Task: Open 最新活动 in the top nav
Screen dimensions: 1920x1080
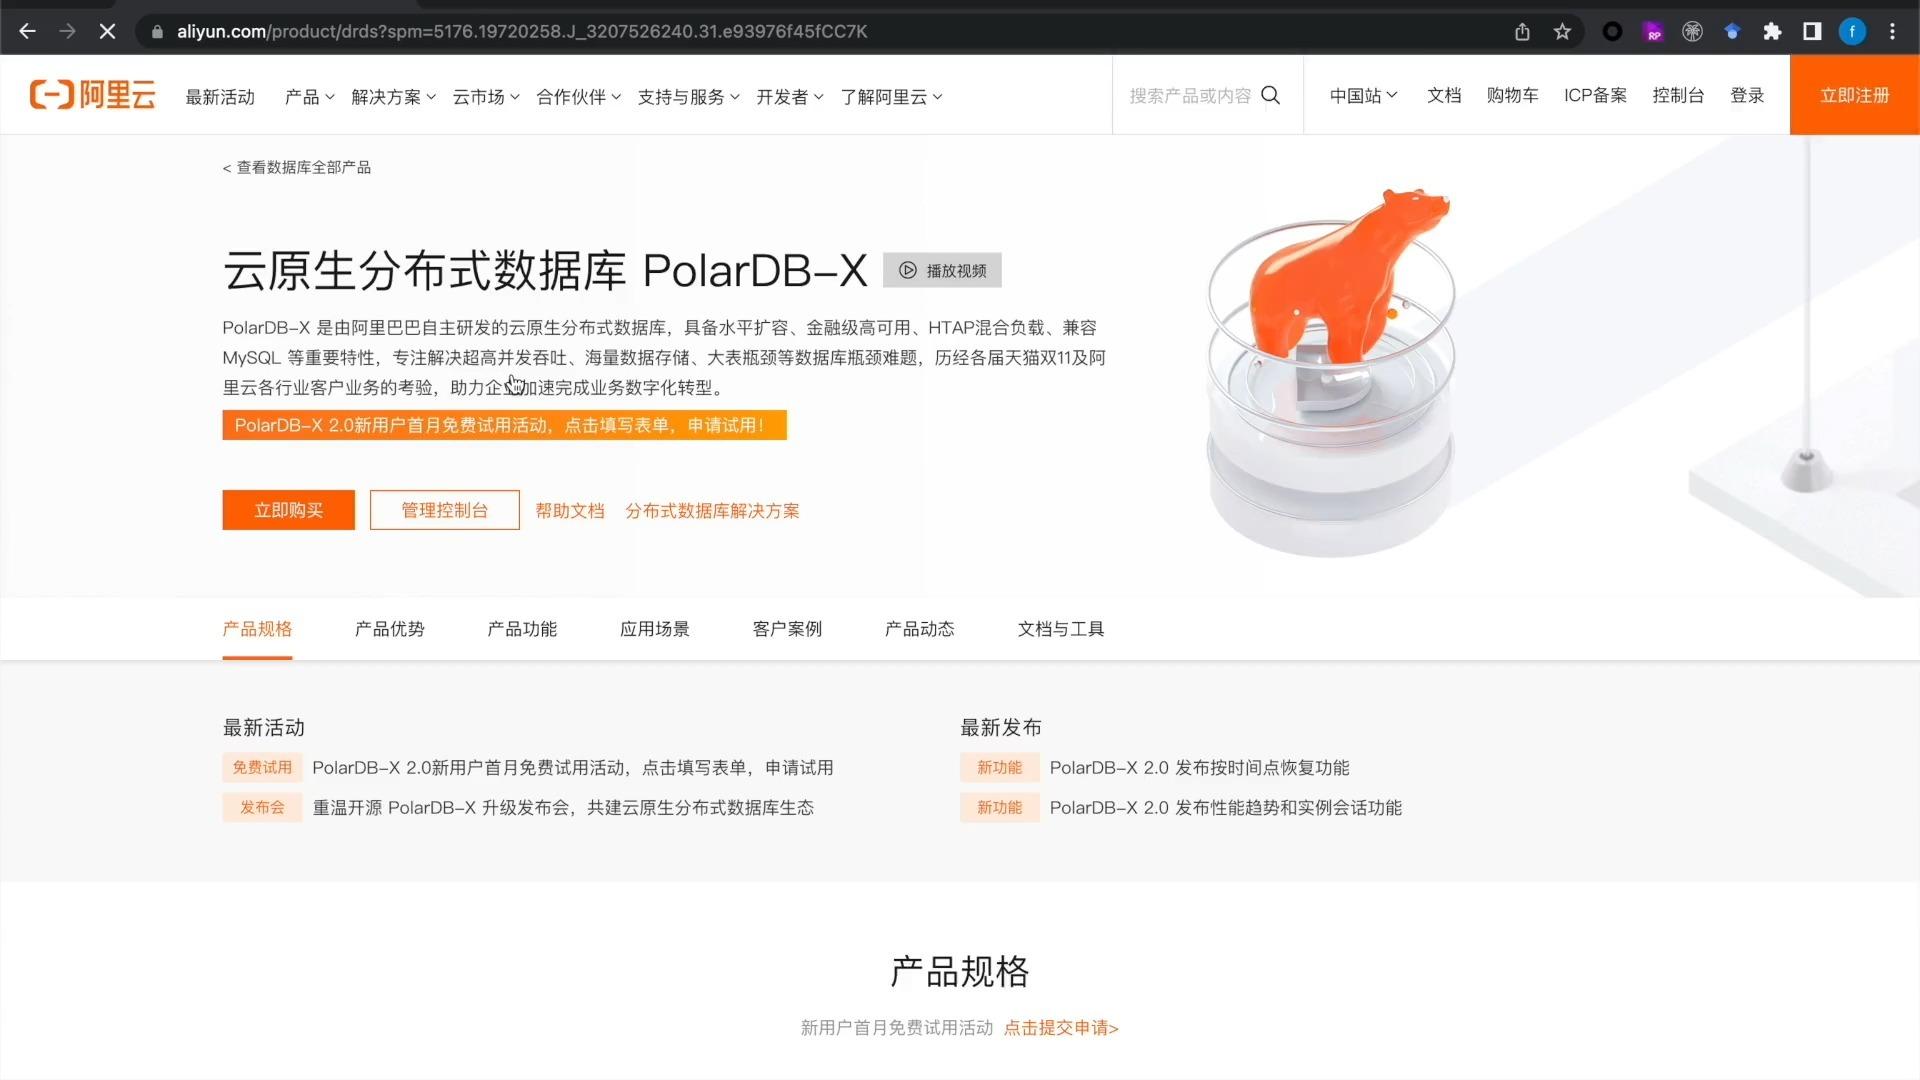Action: (220, 97)
